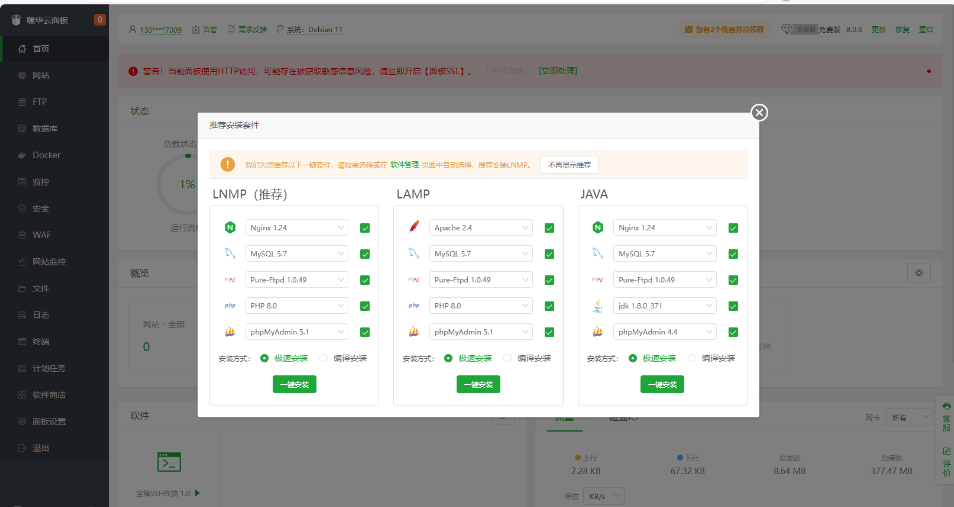The width and height of the screenshot is (954, 507).
Task: Click the large terminal icon under 软件 section
Action: pos(169,462)
